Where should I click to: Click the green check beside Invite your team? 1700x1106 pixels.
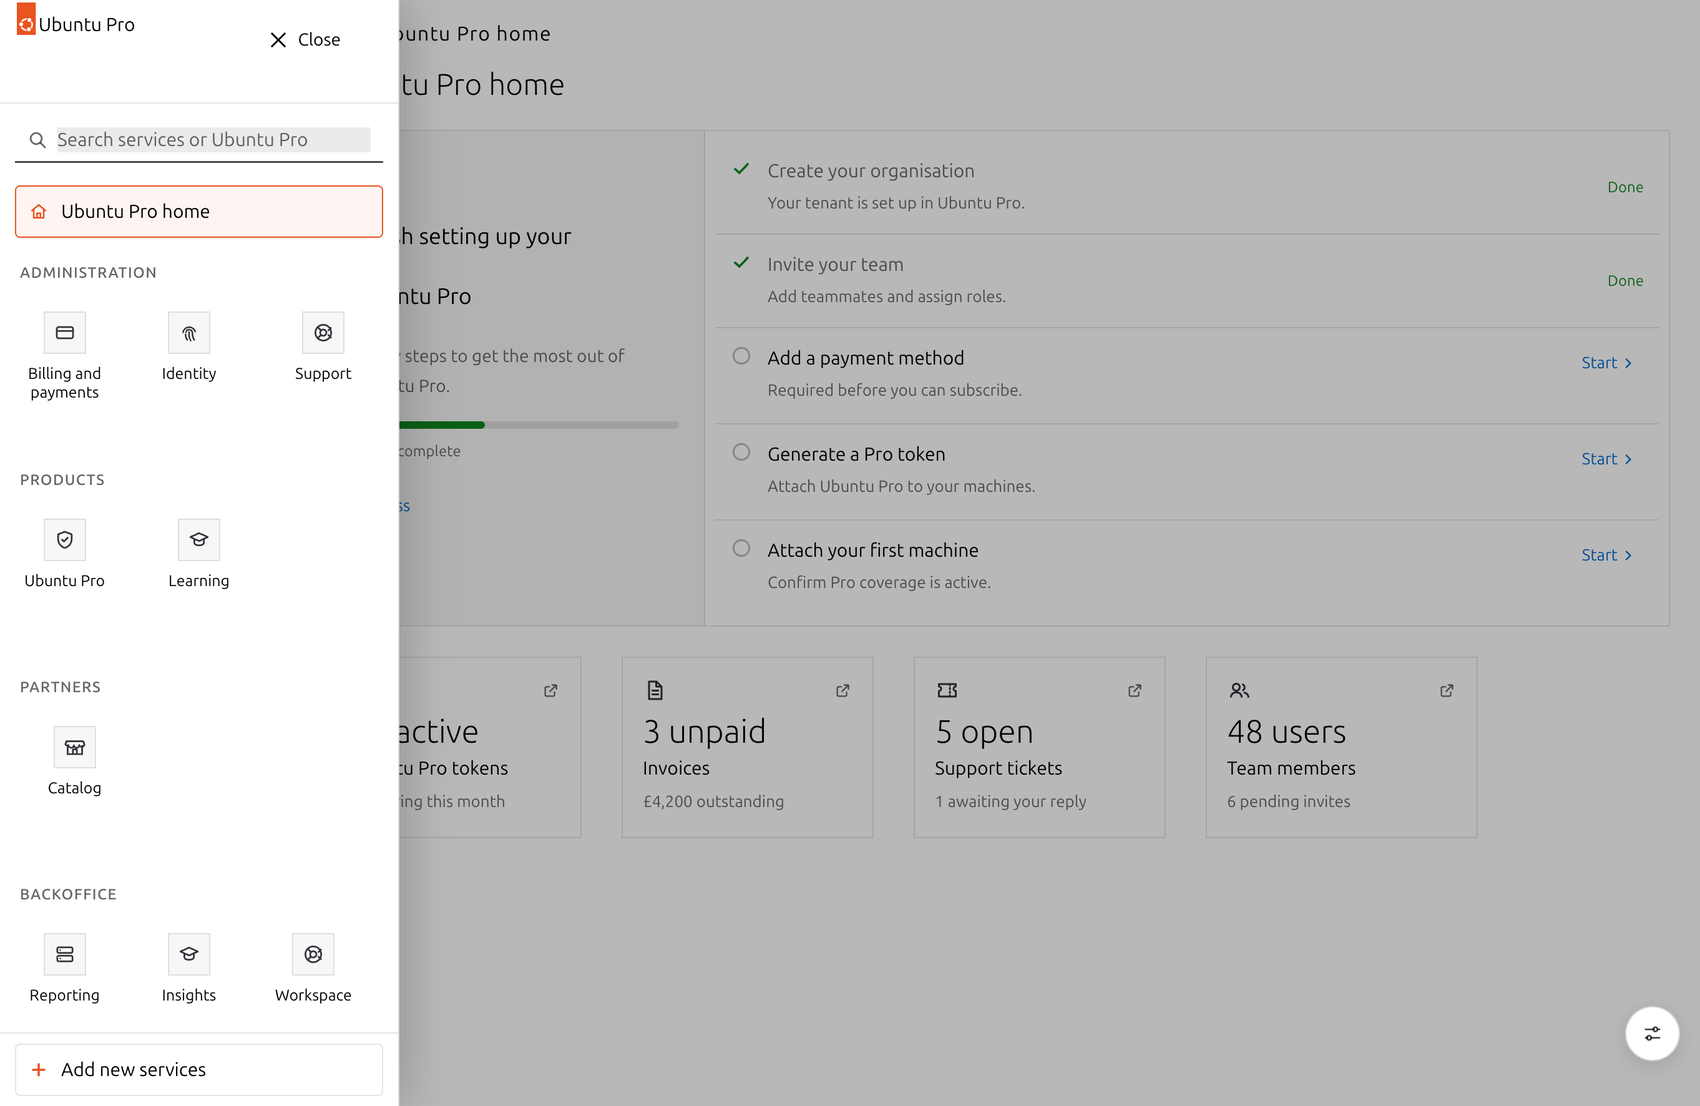(741, 263)
